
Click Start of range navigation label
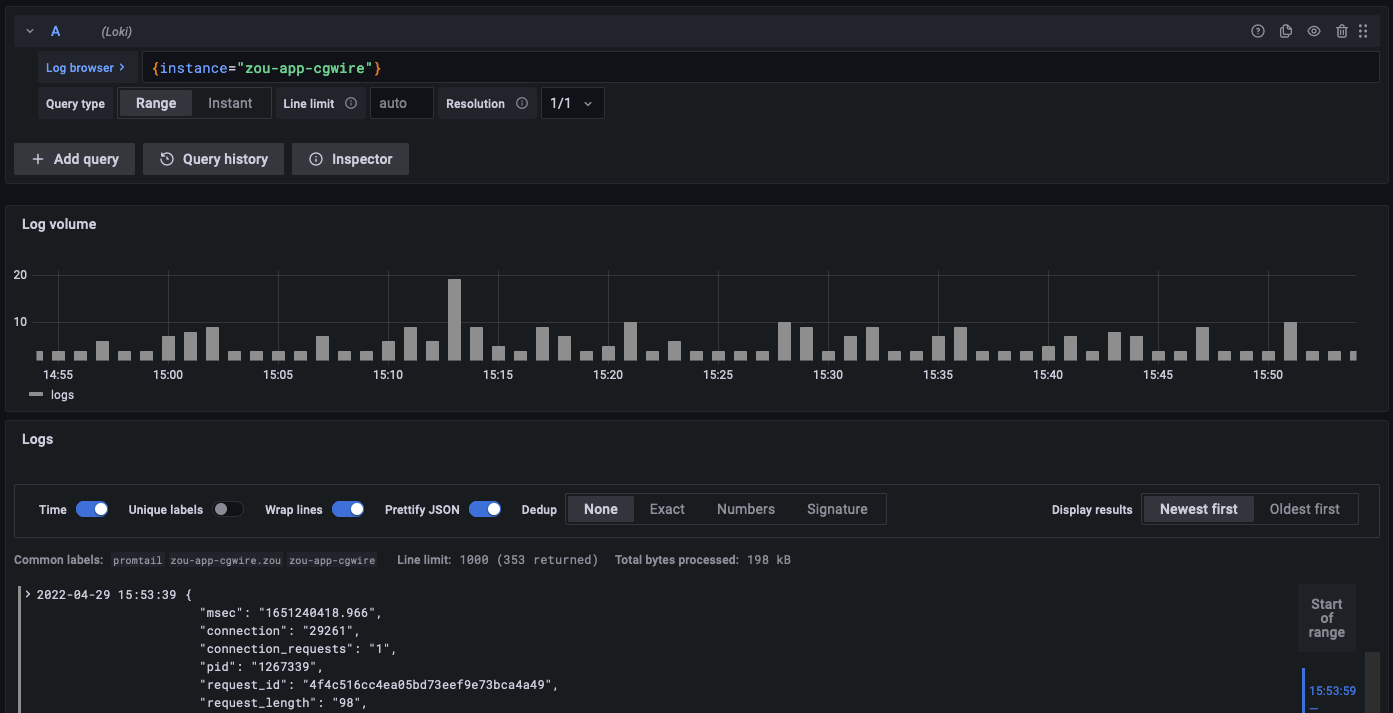click(x=1326, y=618)
